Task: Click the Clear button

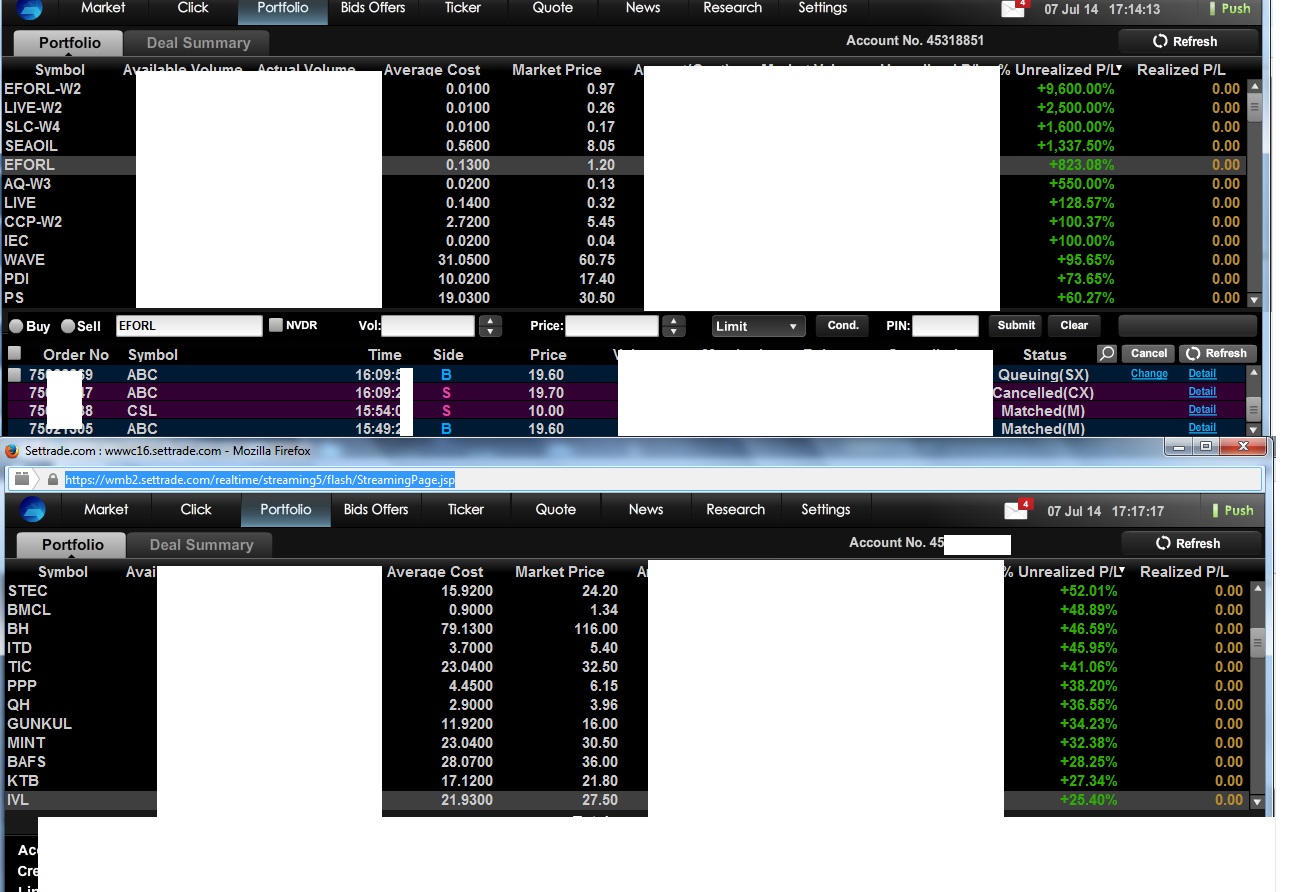Action: click(1074, 326)
